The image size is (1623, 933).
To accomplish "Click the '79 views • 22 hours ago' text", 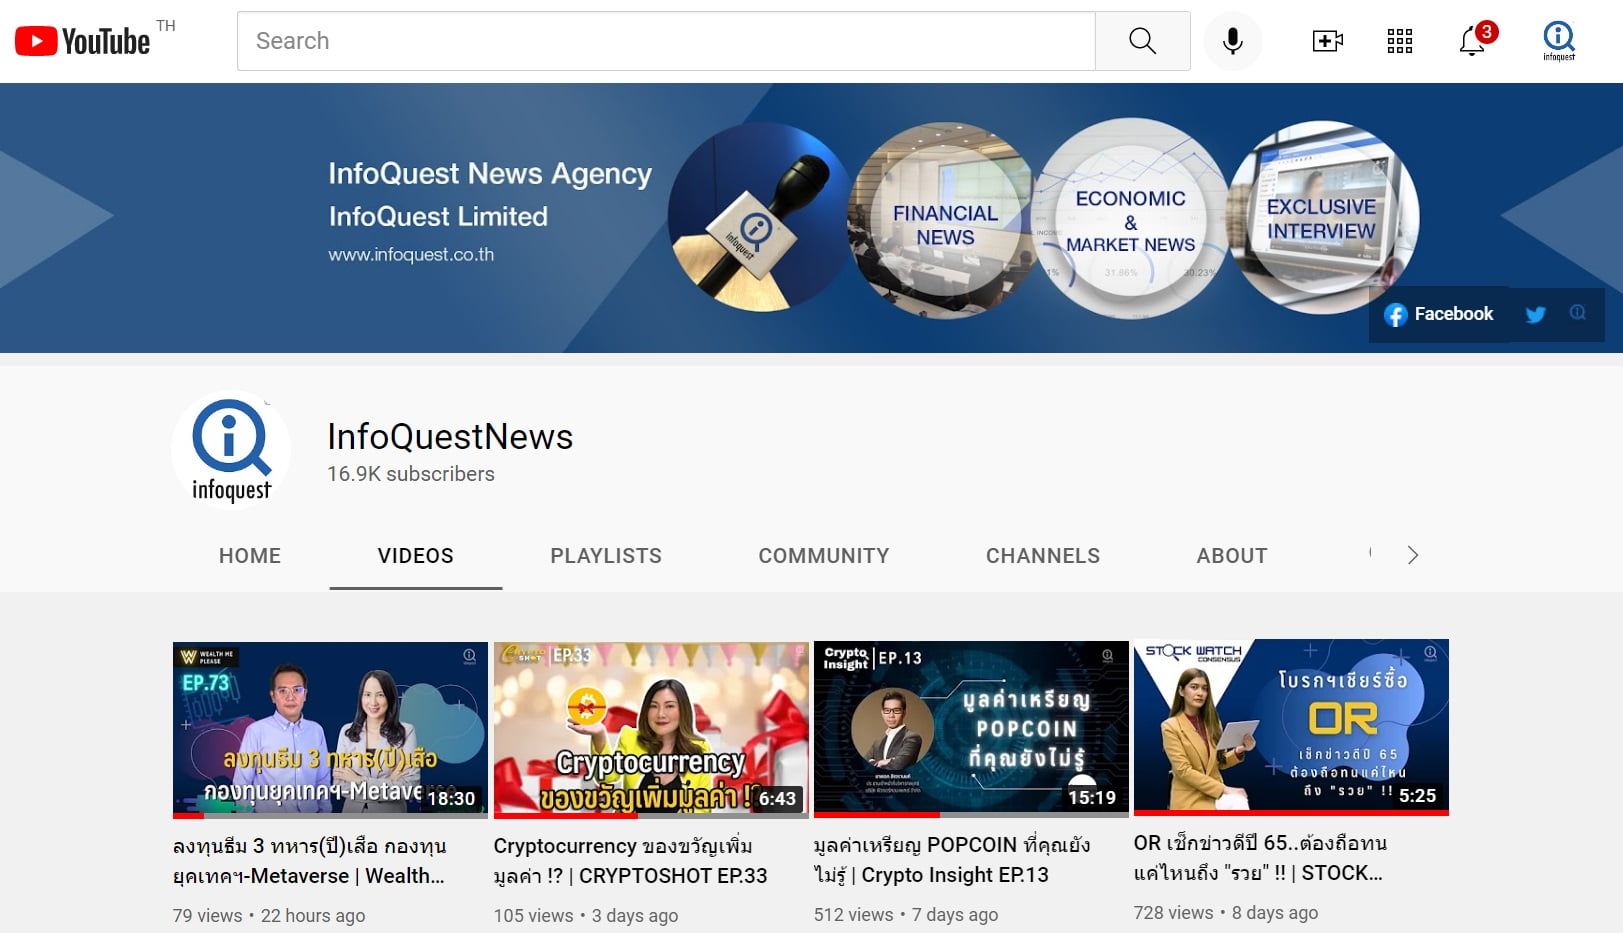I will tap(269, 916).
